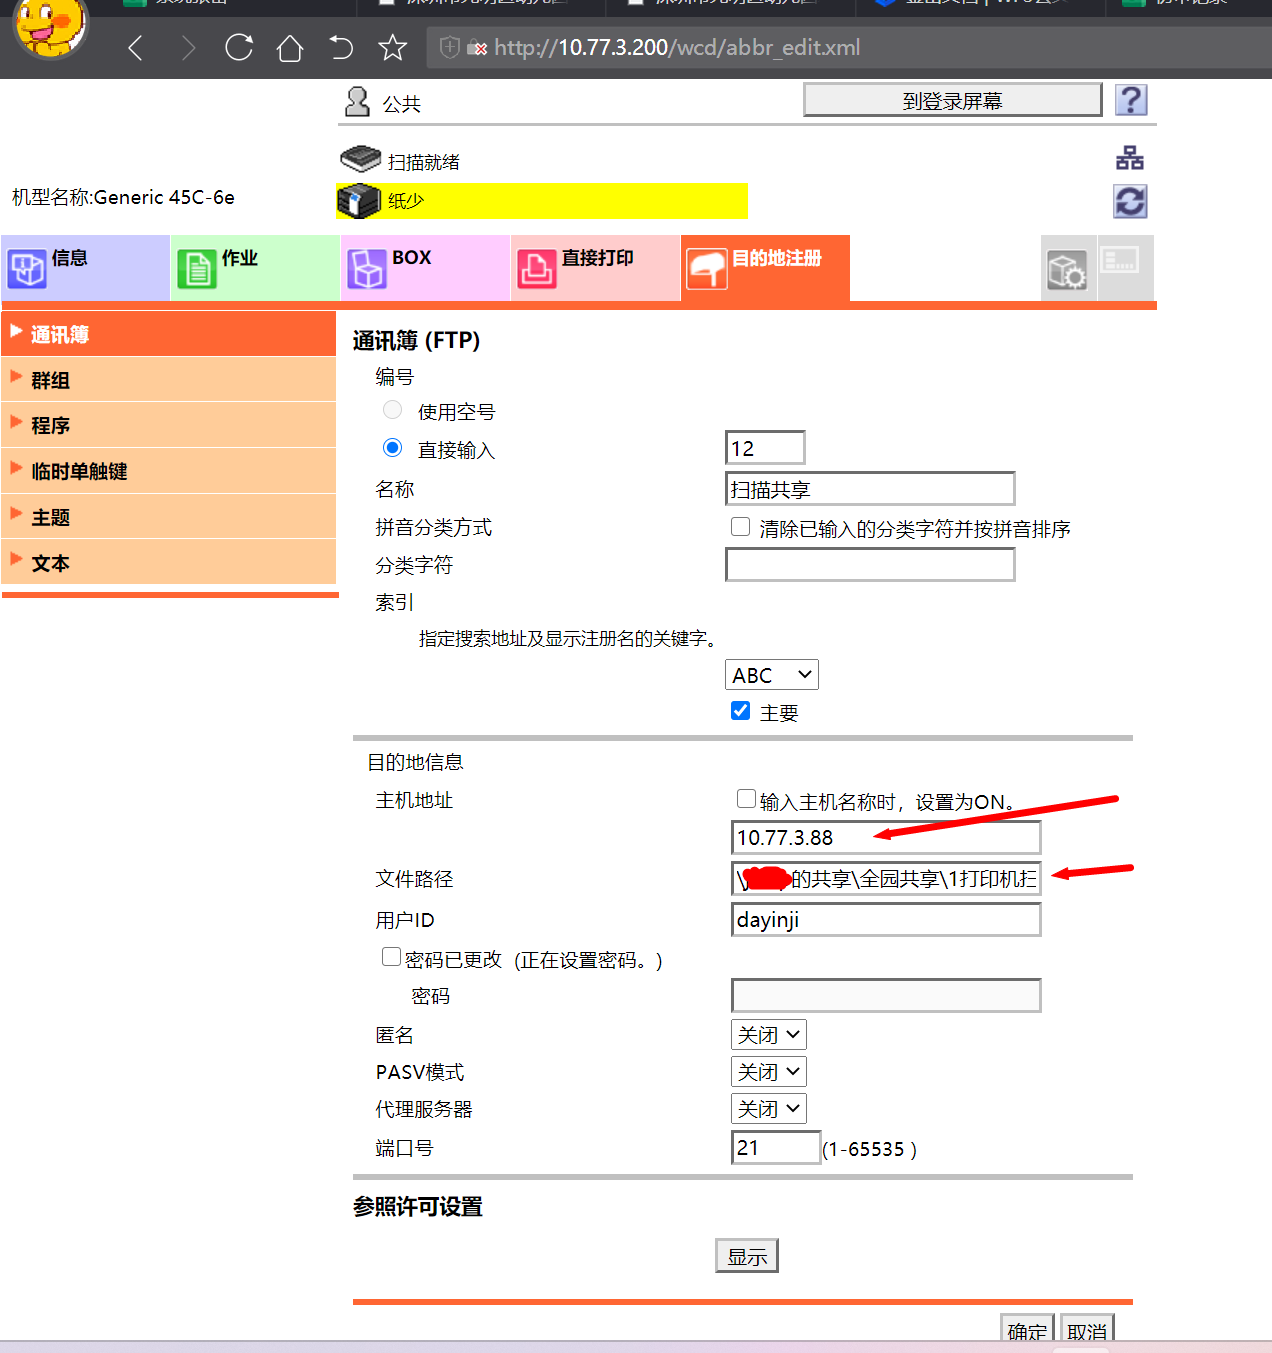
Task: Open 文本 in the side menu
Action: pyautogui.click(x=168, y=562)
